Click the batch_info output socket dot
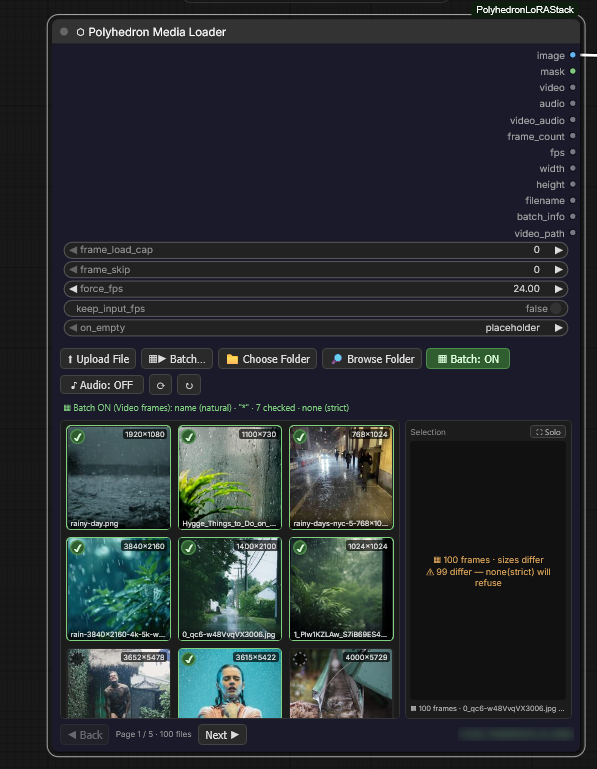This screenshot has height=769, width=597. coord(572,216)
